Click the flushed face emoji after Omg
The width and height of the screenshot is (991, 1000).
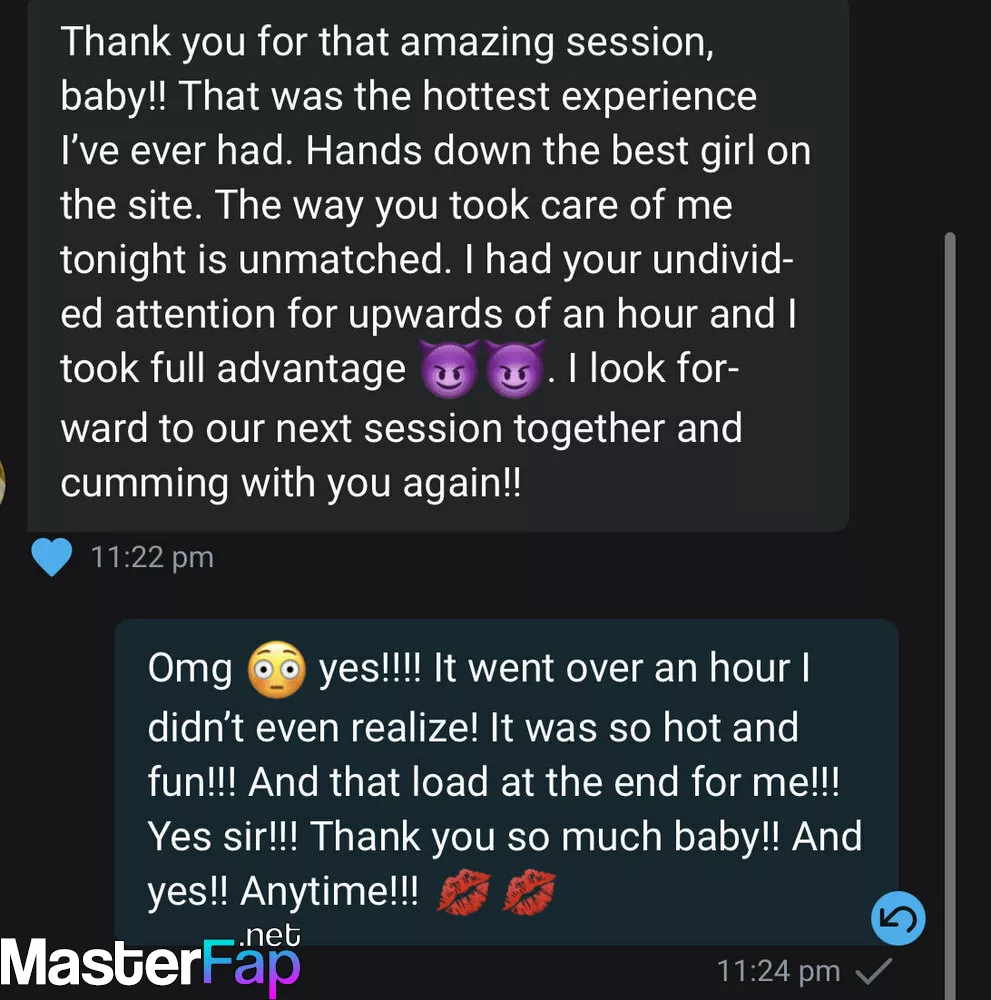pyautogui.click(x=276, y=670)
